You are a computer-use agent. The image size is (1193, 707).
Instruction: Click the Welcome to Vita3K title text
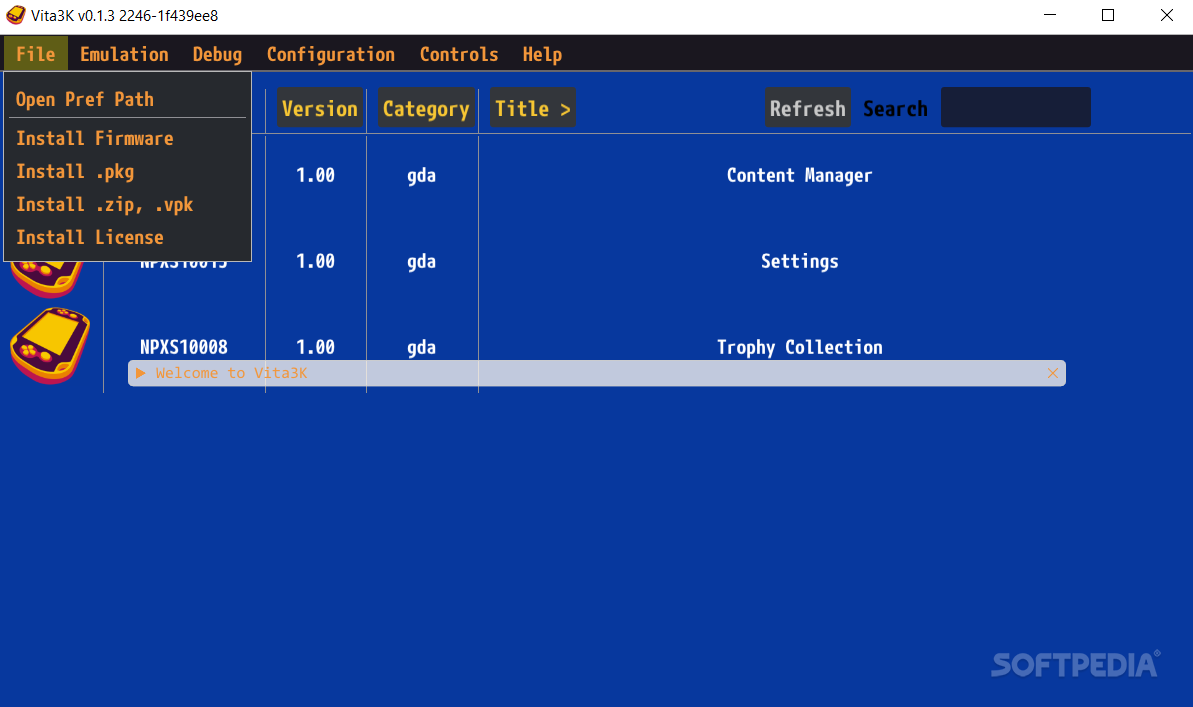click(x=231, y=373)
